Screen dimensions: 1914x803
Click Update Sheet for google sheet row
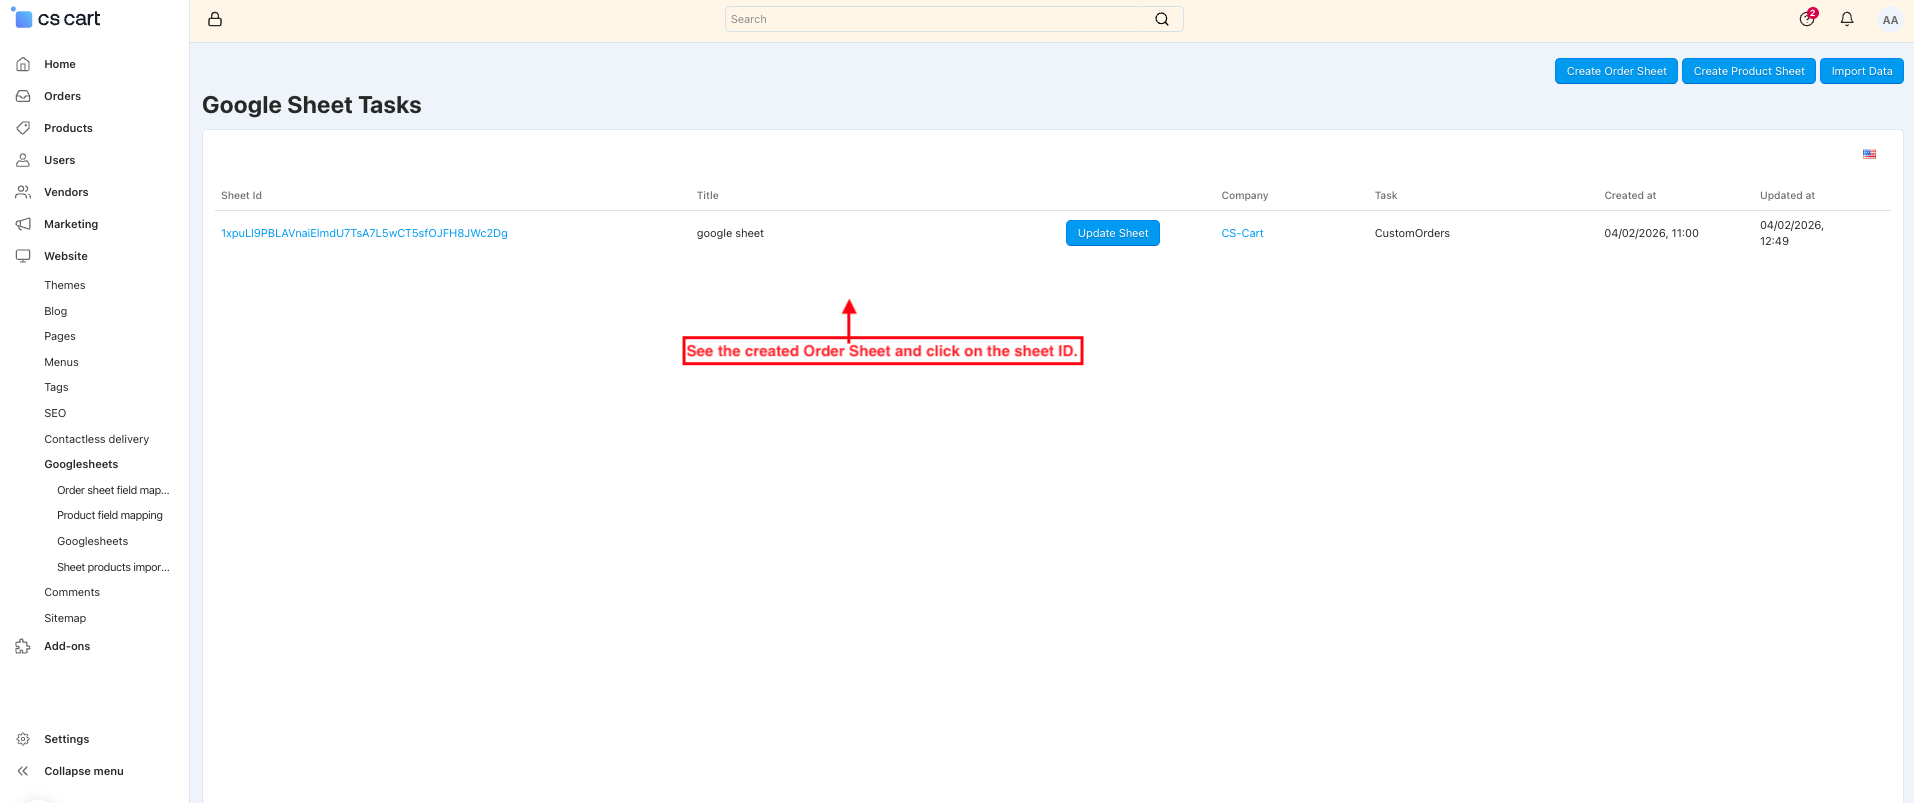coord(1113,233)
